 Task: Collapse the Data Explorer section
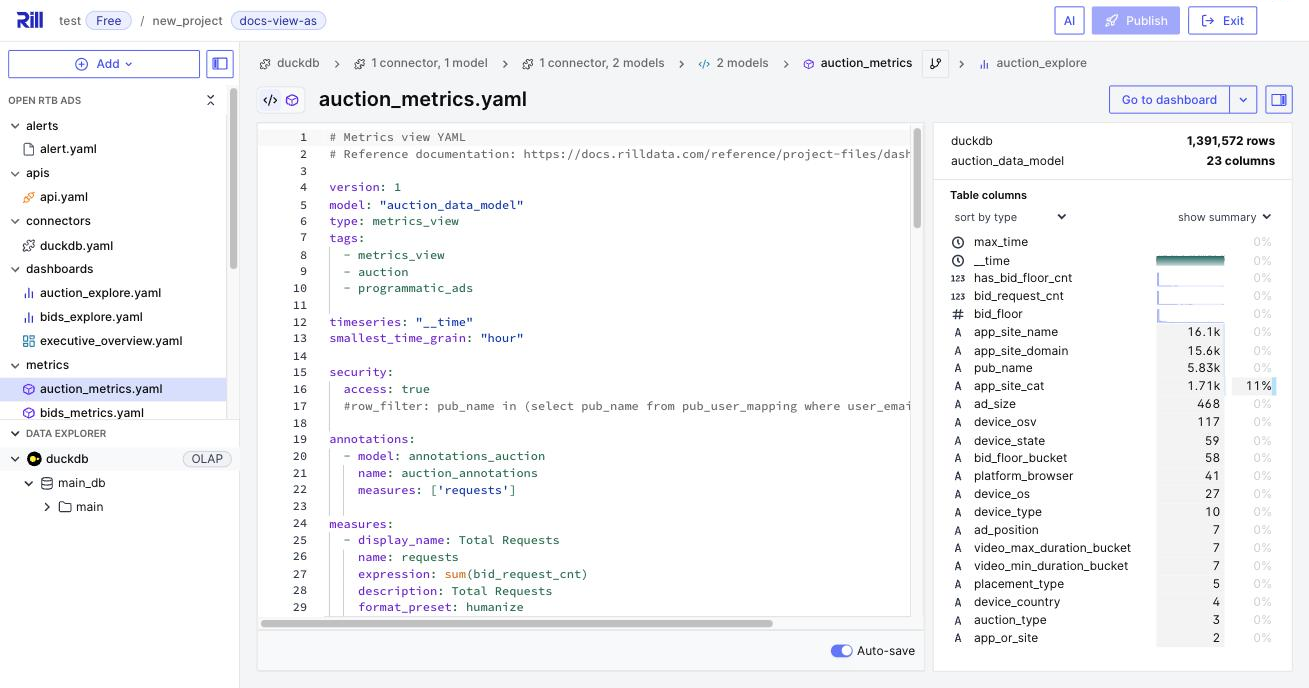(x=15, y=434)
